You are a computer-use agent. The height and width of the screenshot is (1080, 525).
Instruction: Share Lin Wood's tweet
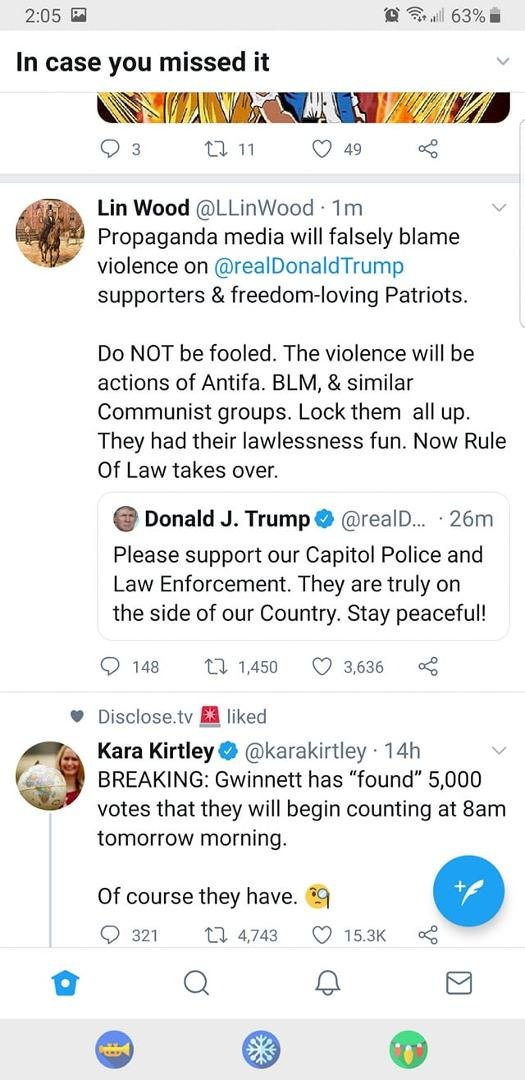pos(428,667)
